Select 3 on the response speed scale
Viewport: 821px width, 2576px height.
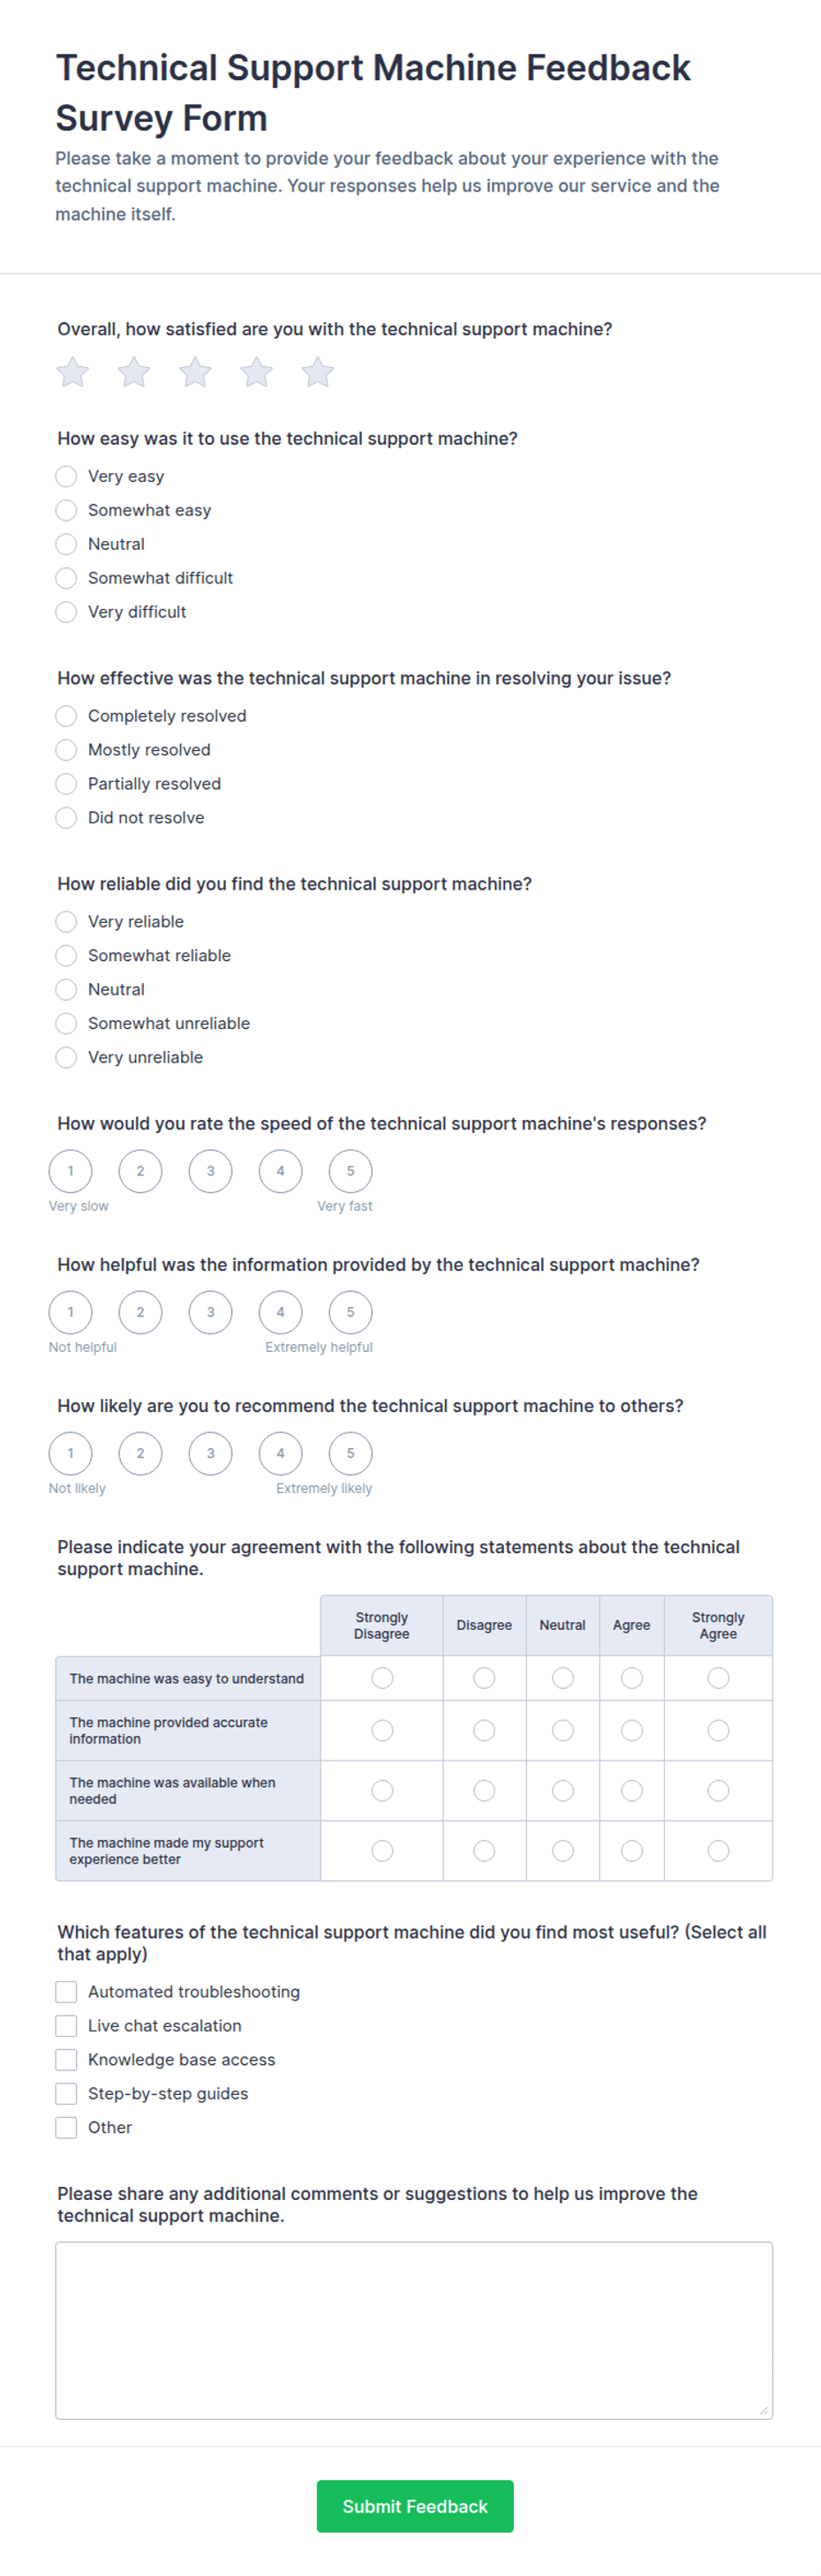pos(210,1171)
